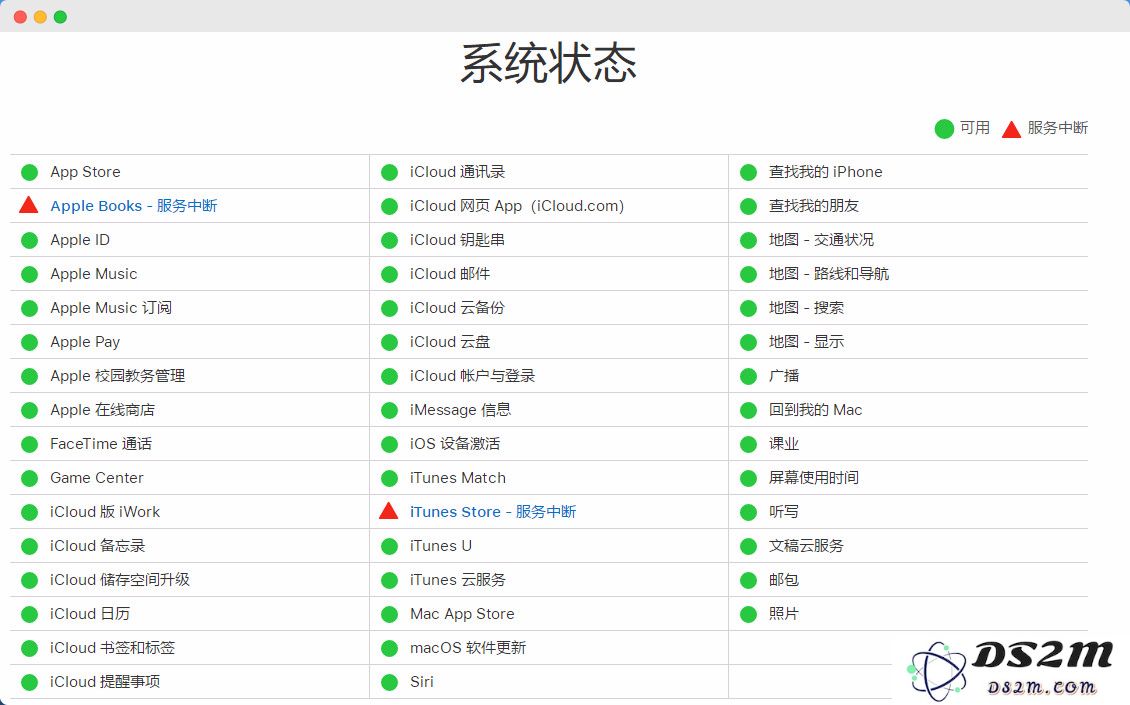Click the green status dot for Apple Pay

[x=30, y=342]
